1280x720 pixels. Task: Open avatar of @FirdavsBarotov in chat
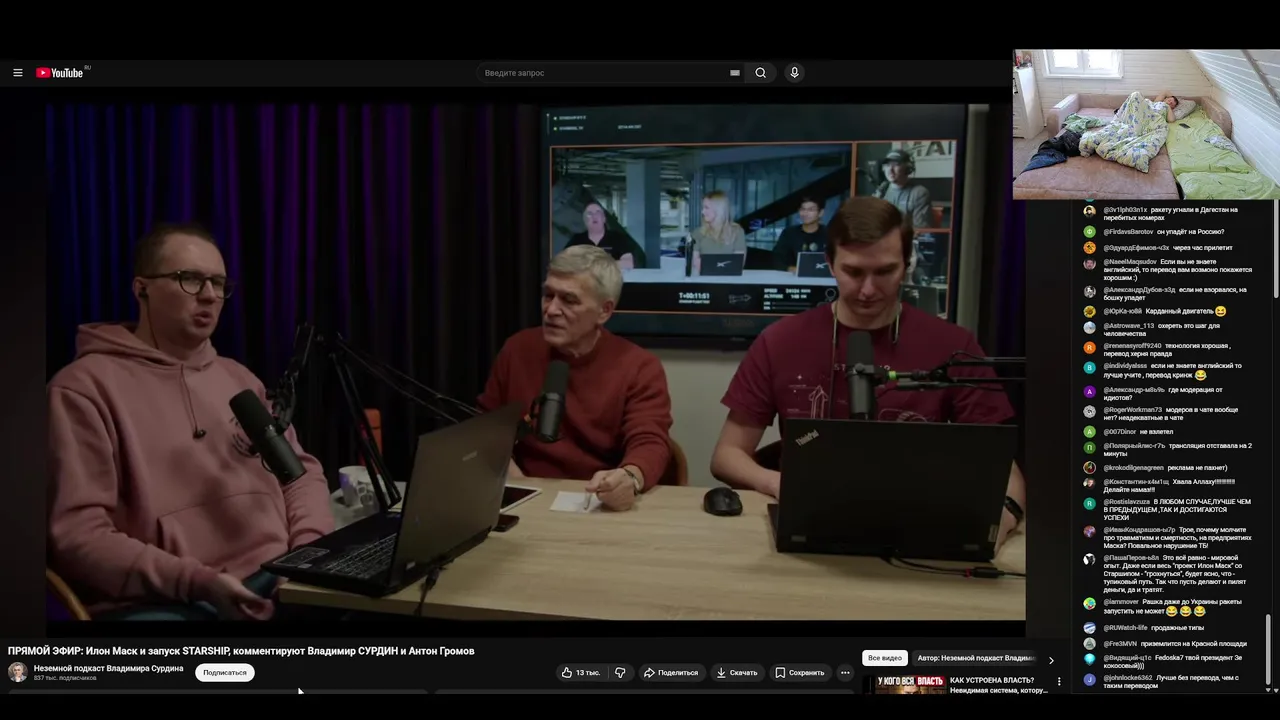1089,232
